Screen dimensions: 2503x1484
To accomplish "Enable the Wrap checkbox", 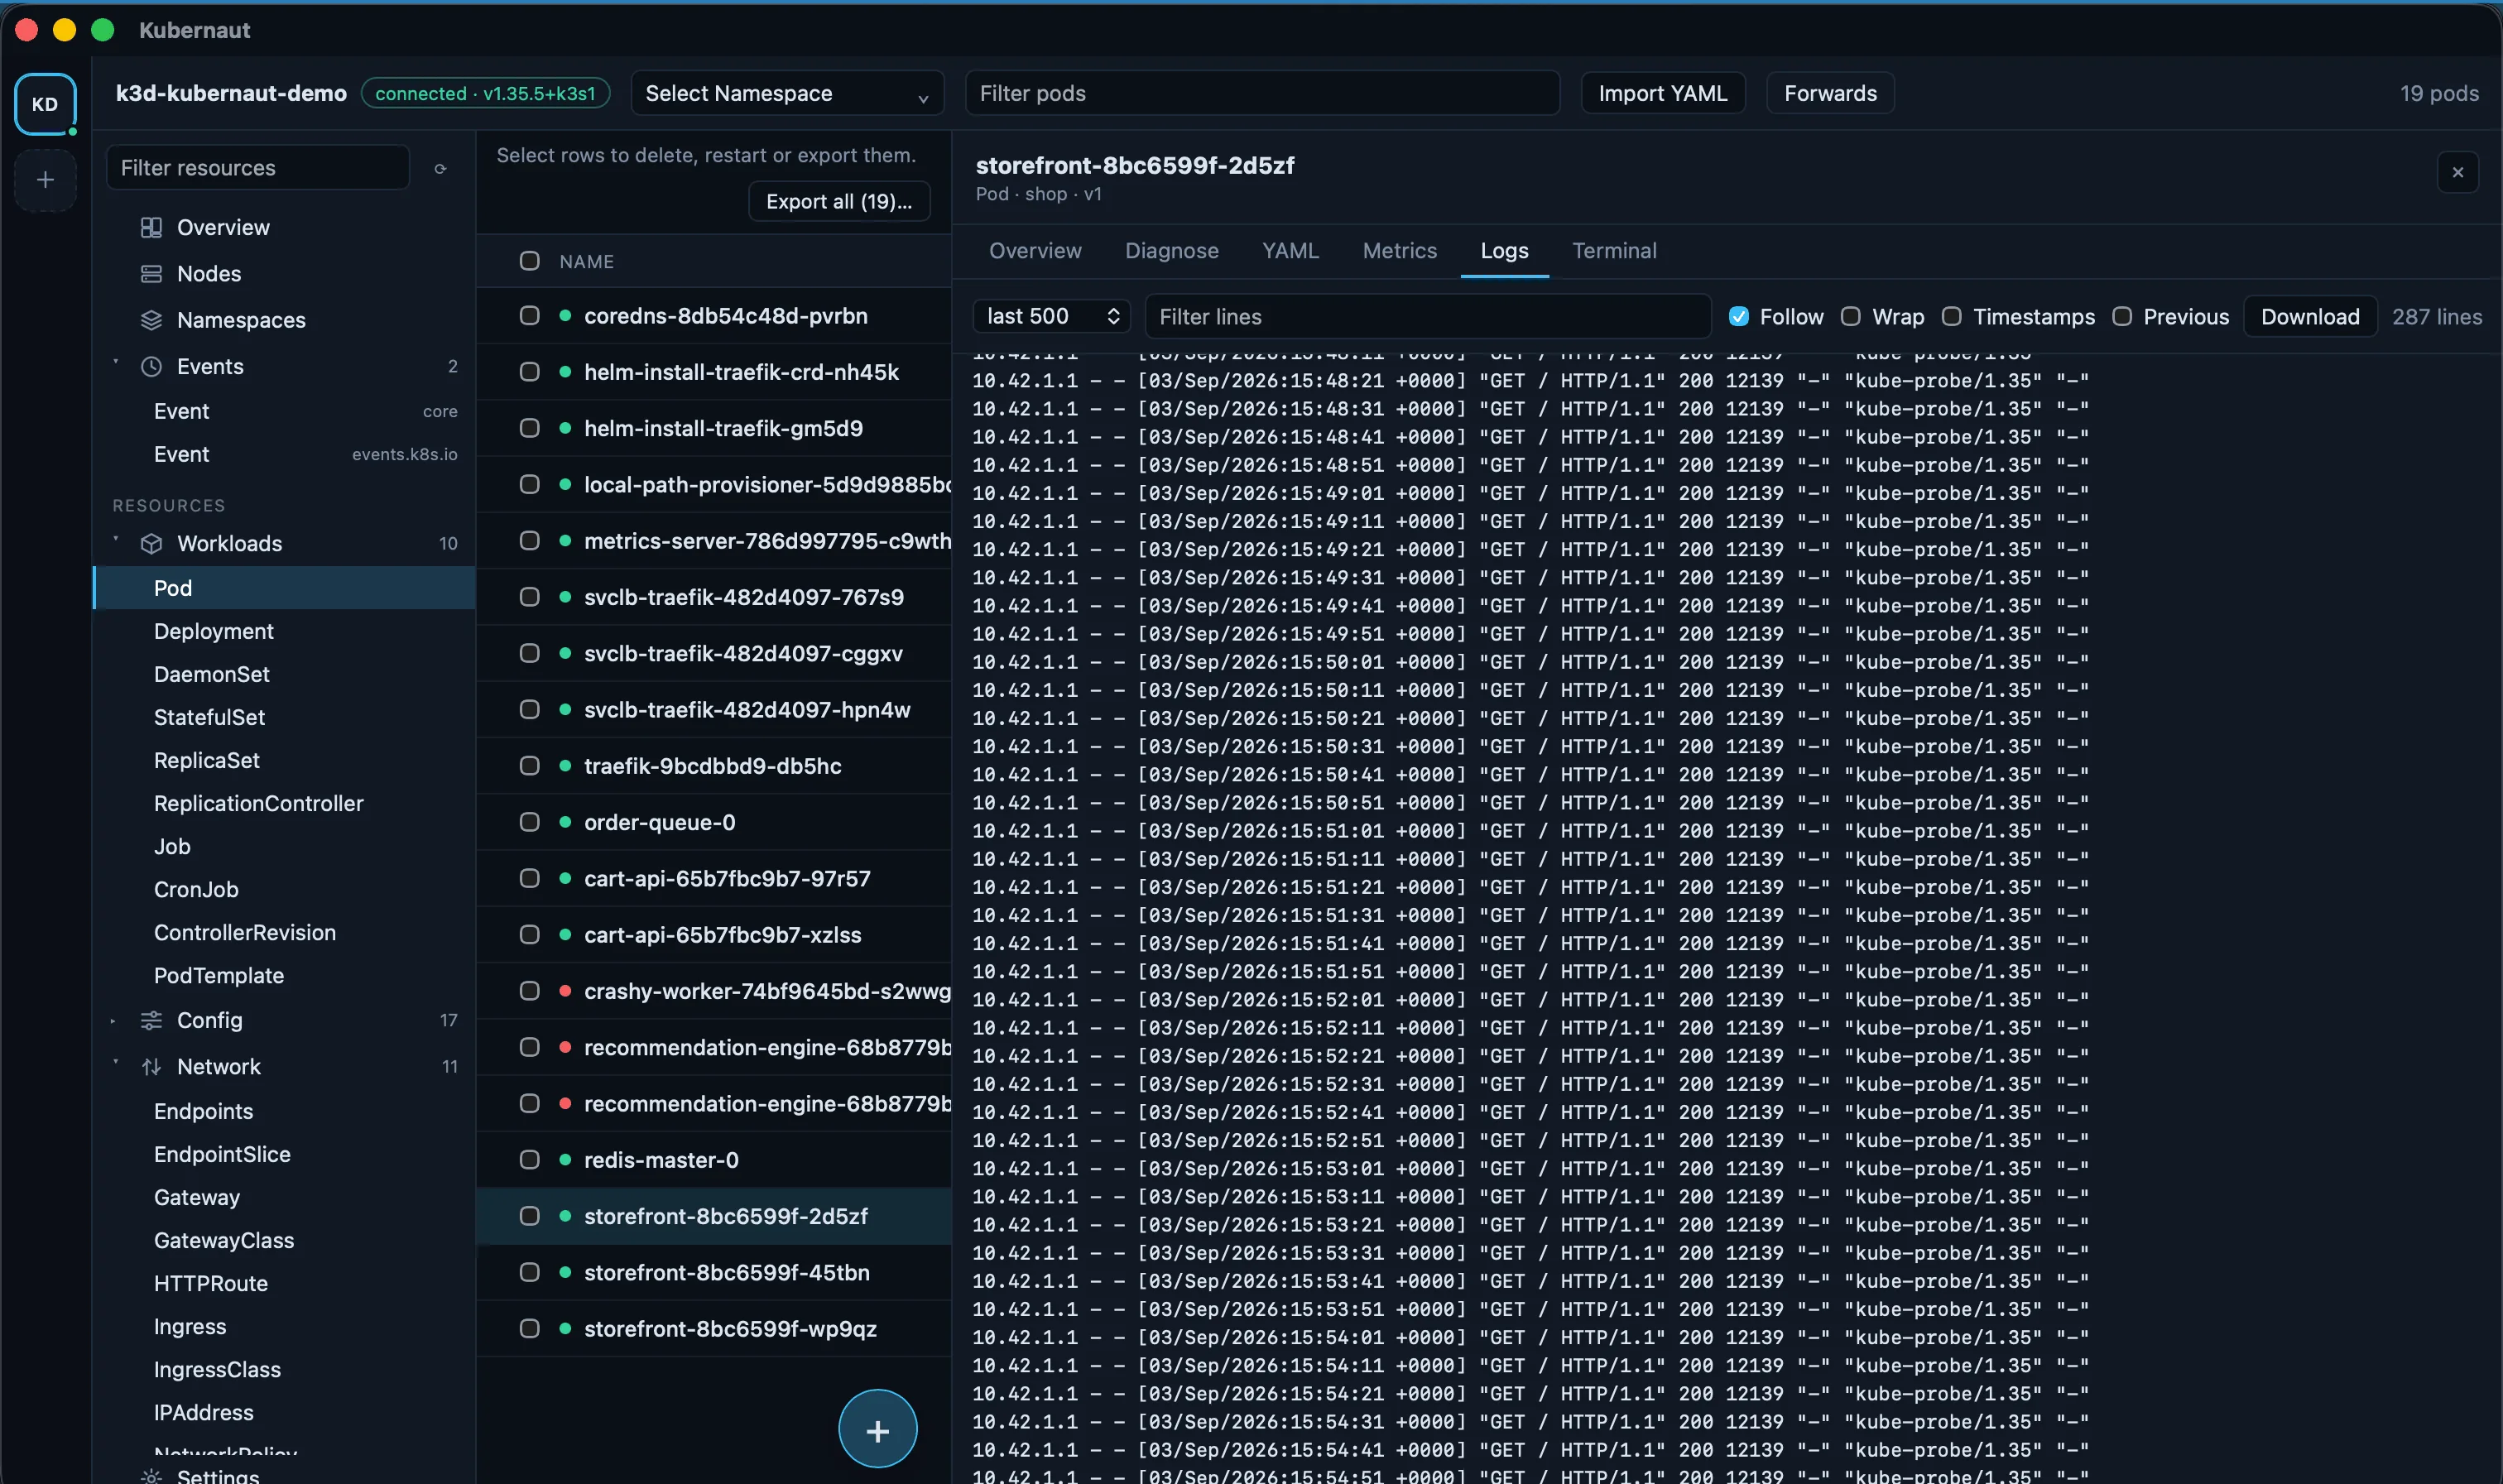I will coord(1850,317).
